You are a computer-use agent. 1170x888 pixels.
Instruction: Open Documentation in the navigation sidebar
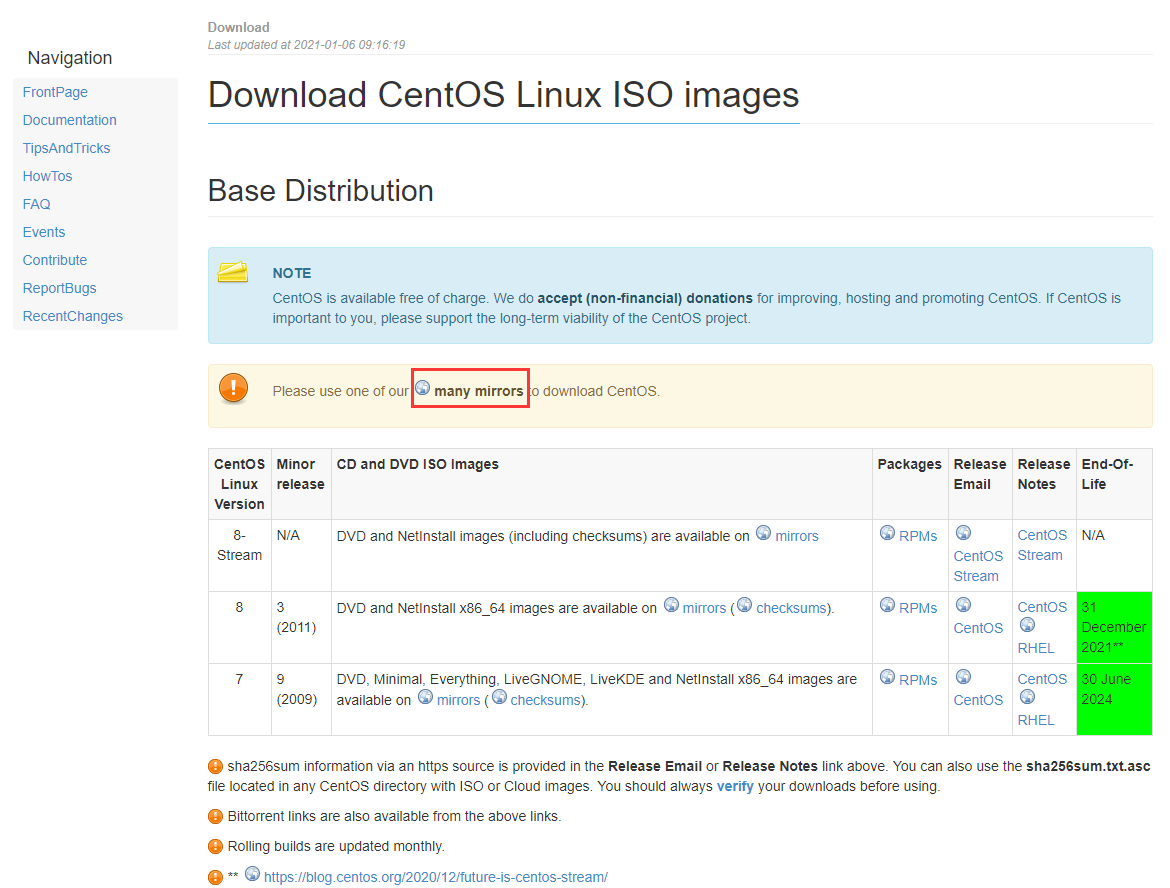[x=70, y=120]
